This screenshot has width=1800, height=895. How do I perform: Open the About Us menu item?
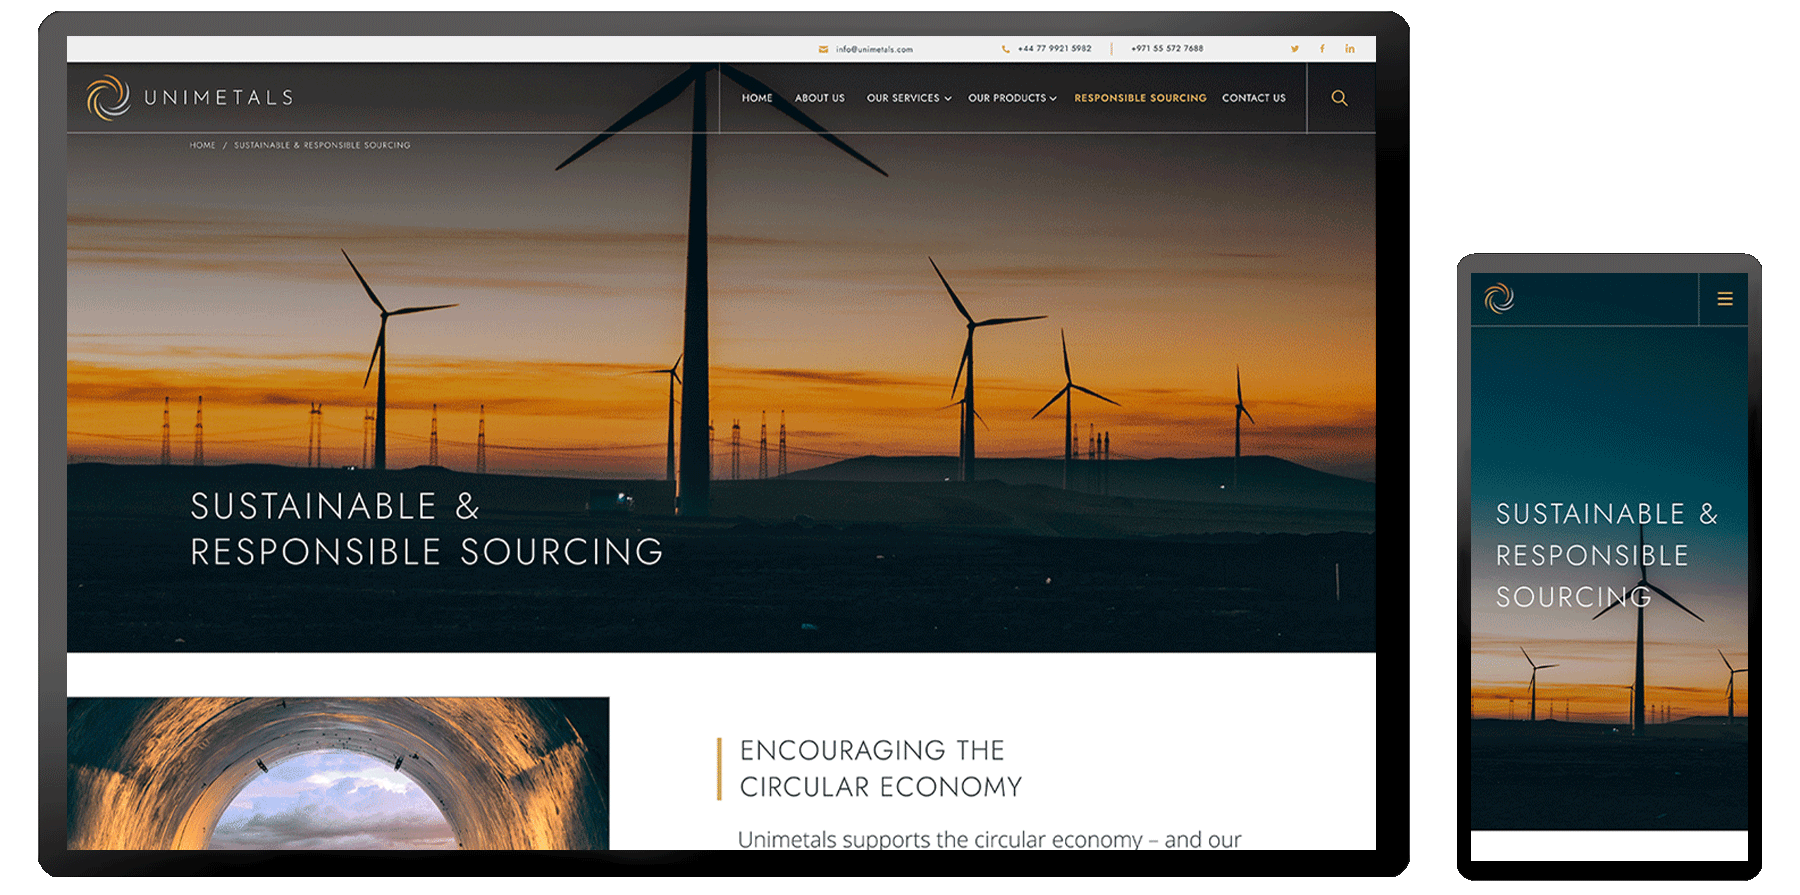click(x=819, y=98)
